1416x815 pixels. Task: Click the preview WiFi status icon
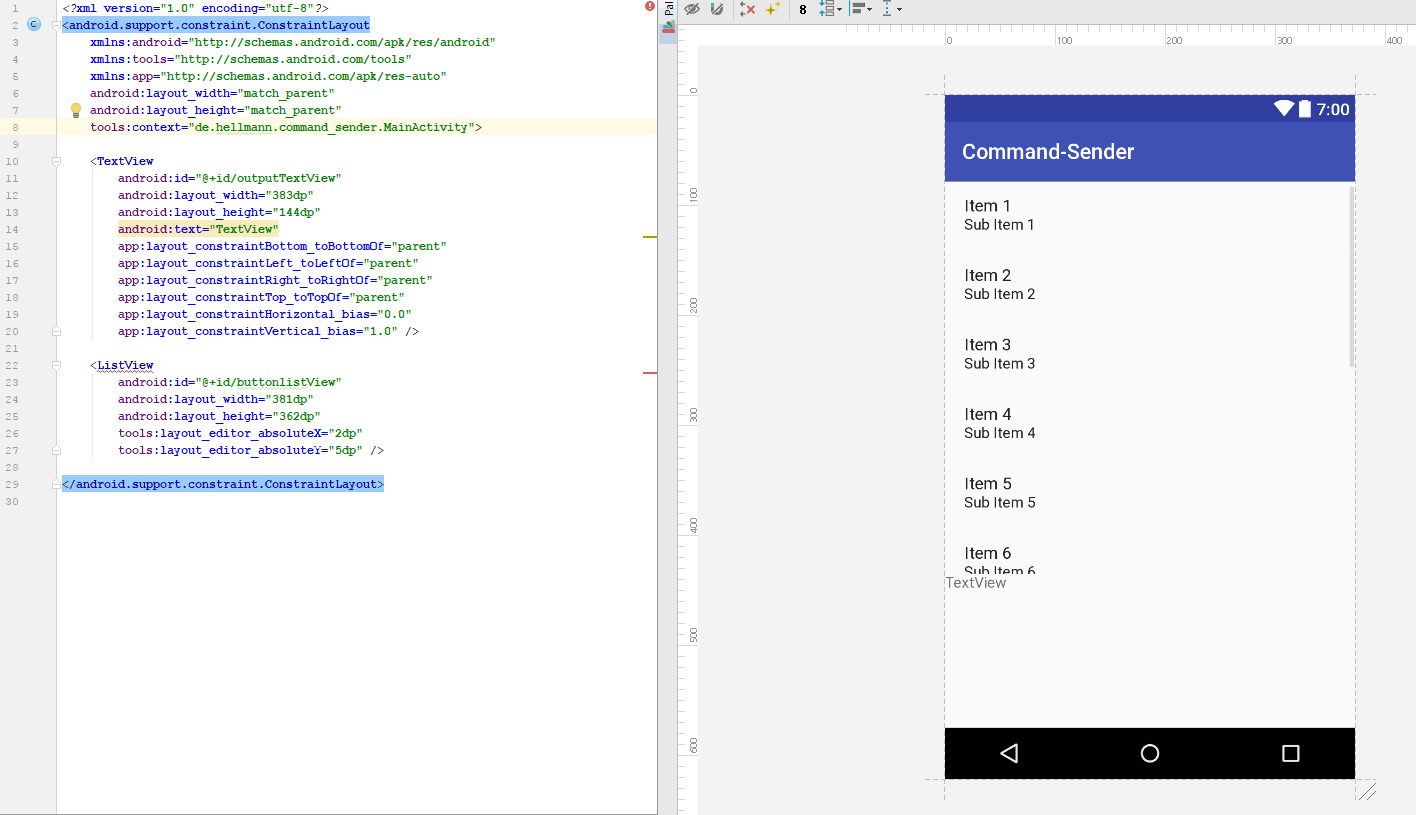pyautogui.click(x=1284, y=109)
